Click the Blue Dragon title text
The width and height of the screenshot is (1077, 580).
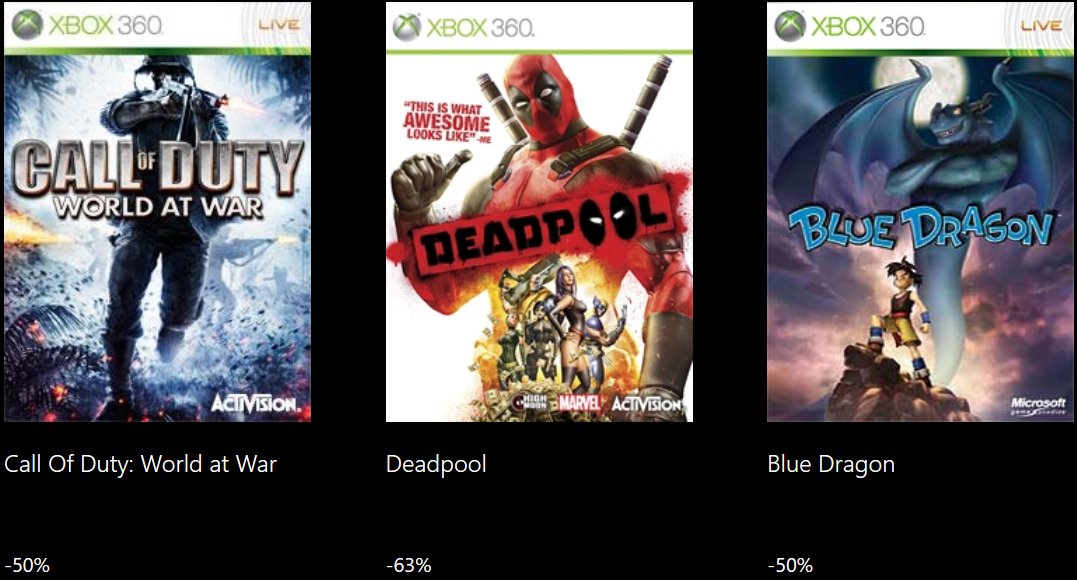(x=831, y=465)
